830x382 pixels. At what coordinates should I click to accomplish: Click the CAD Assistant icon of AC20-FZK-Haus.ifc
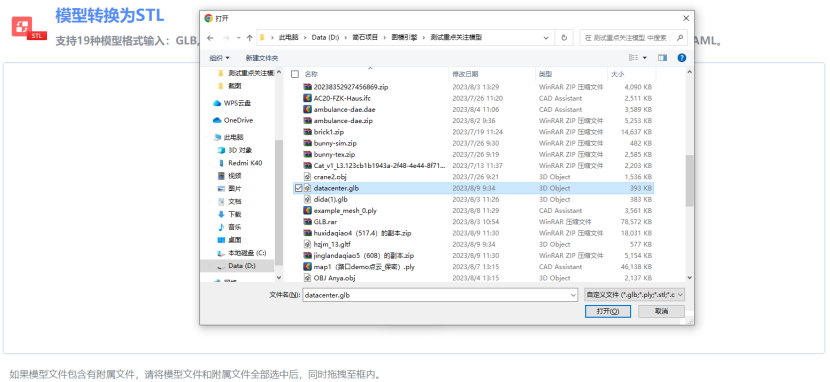(307, 98)
